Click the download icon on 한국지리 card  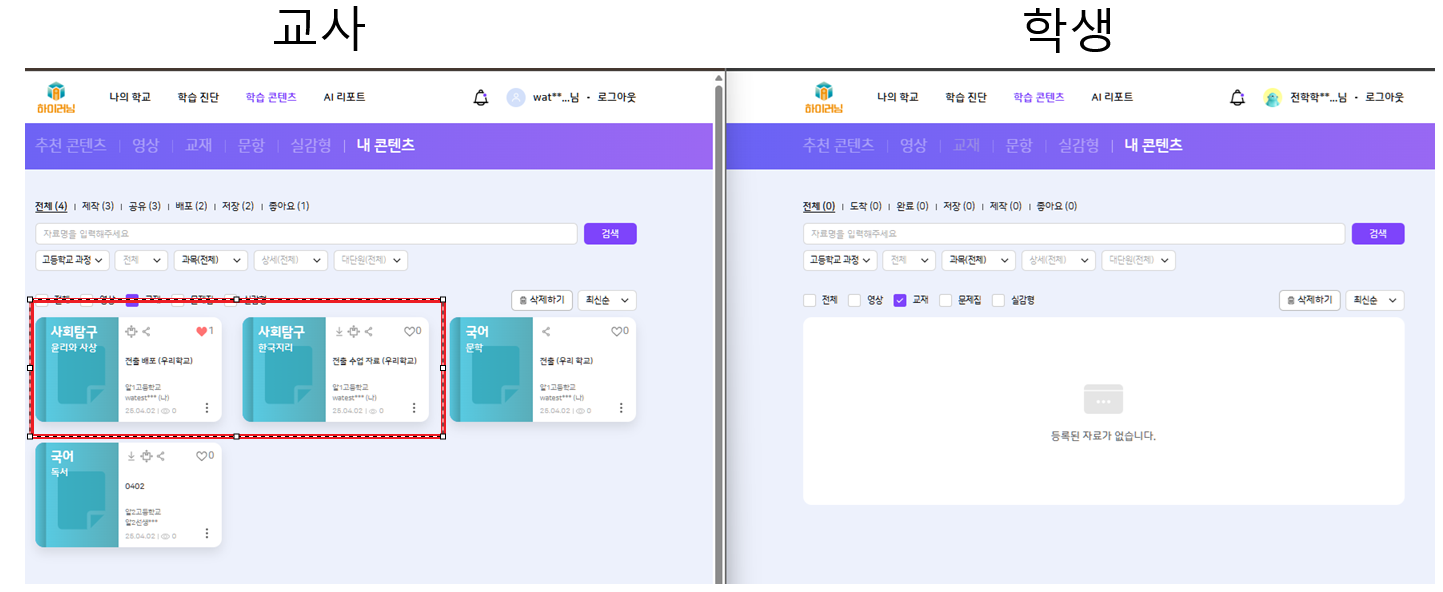pos(339,331)
